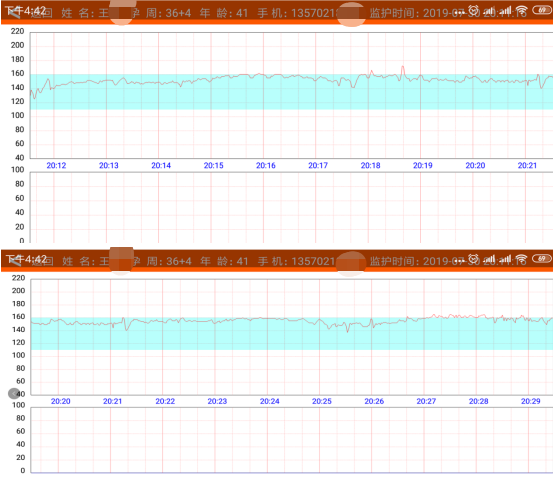Click the 20:27 time label
The width and height of the screenshot is (553, 477).
pos(426,401)
